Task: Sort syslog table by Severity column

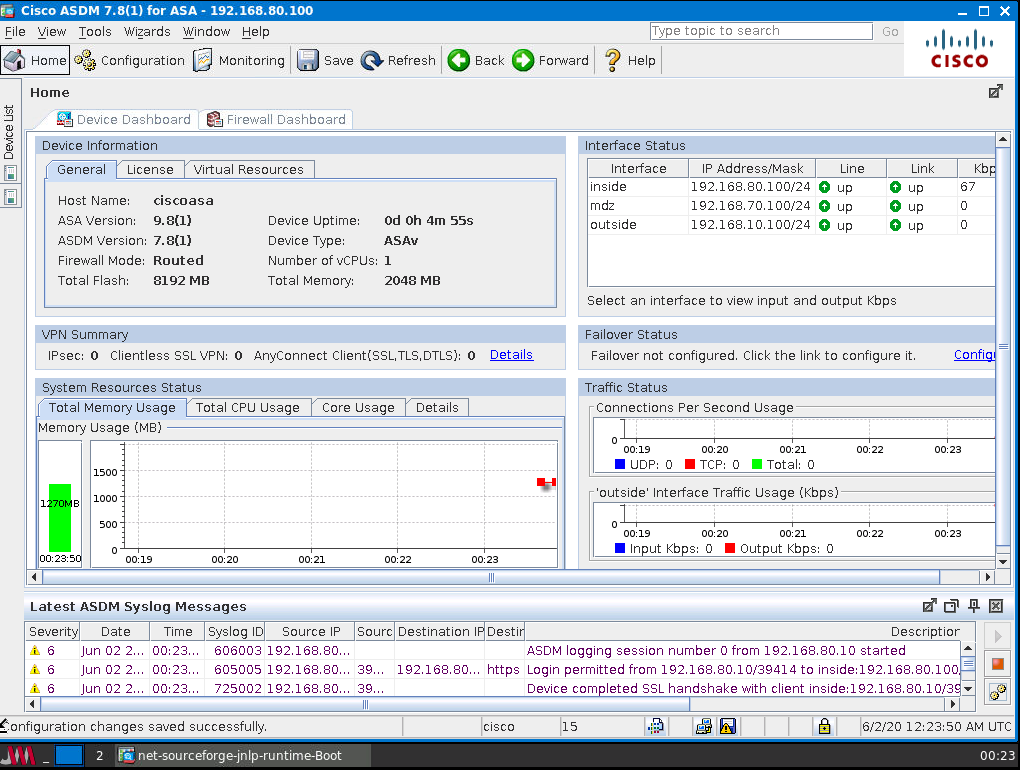Action: pos(53,631)
